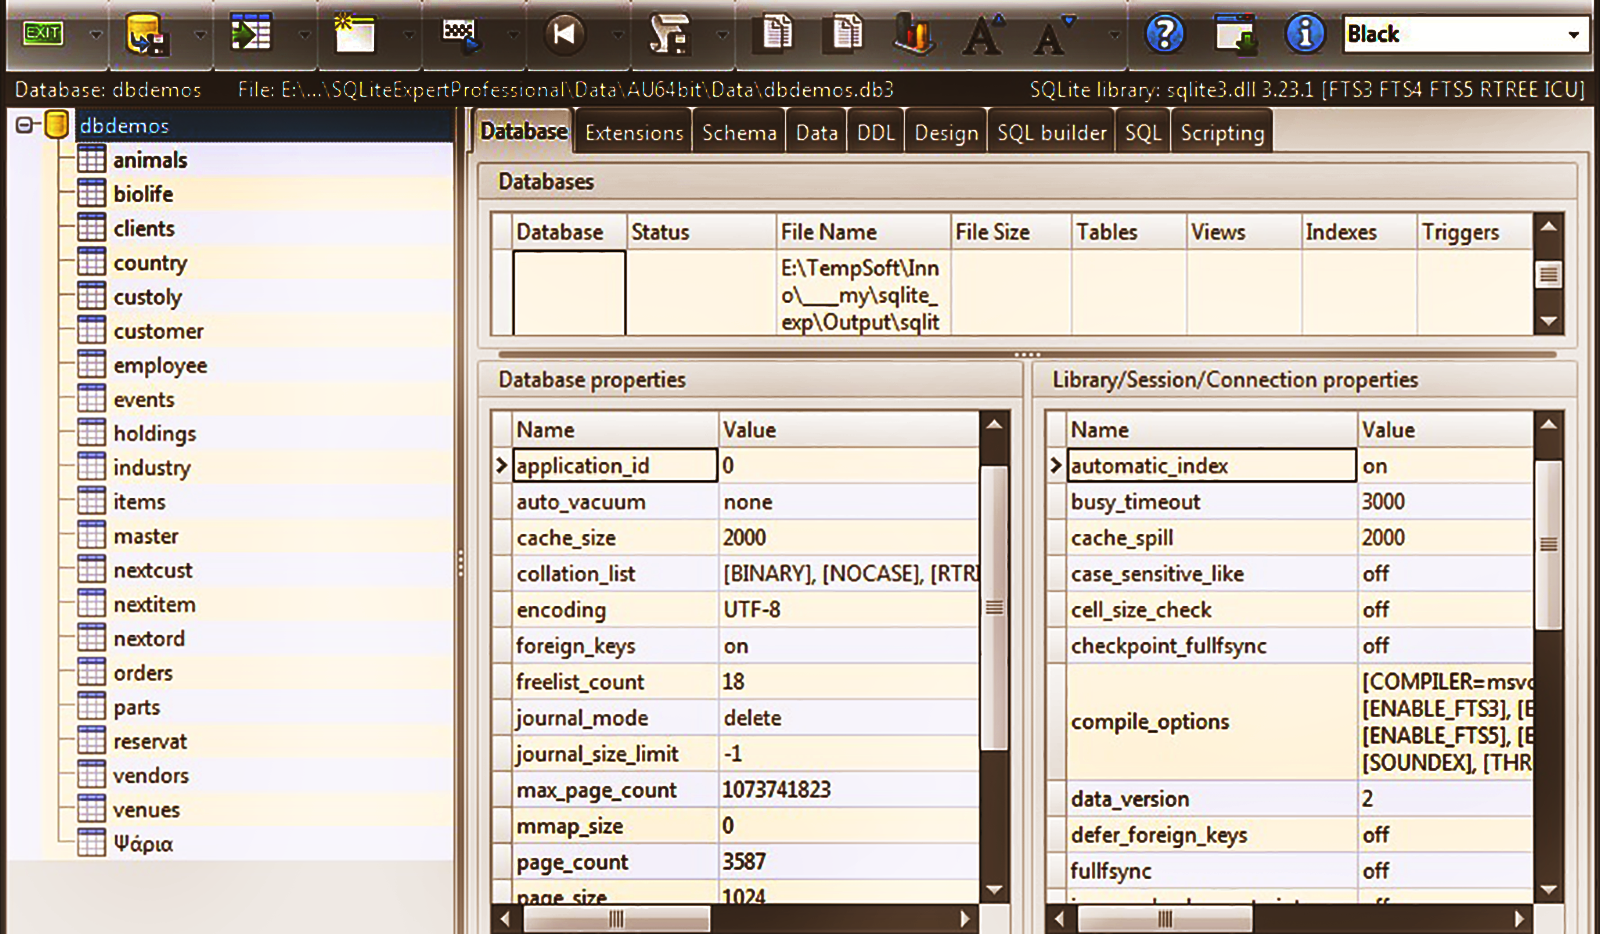Viewport: 1600px width, 934px height.
Task: Select the country table in tree
Action: click(x=150, y=262)
